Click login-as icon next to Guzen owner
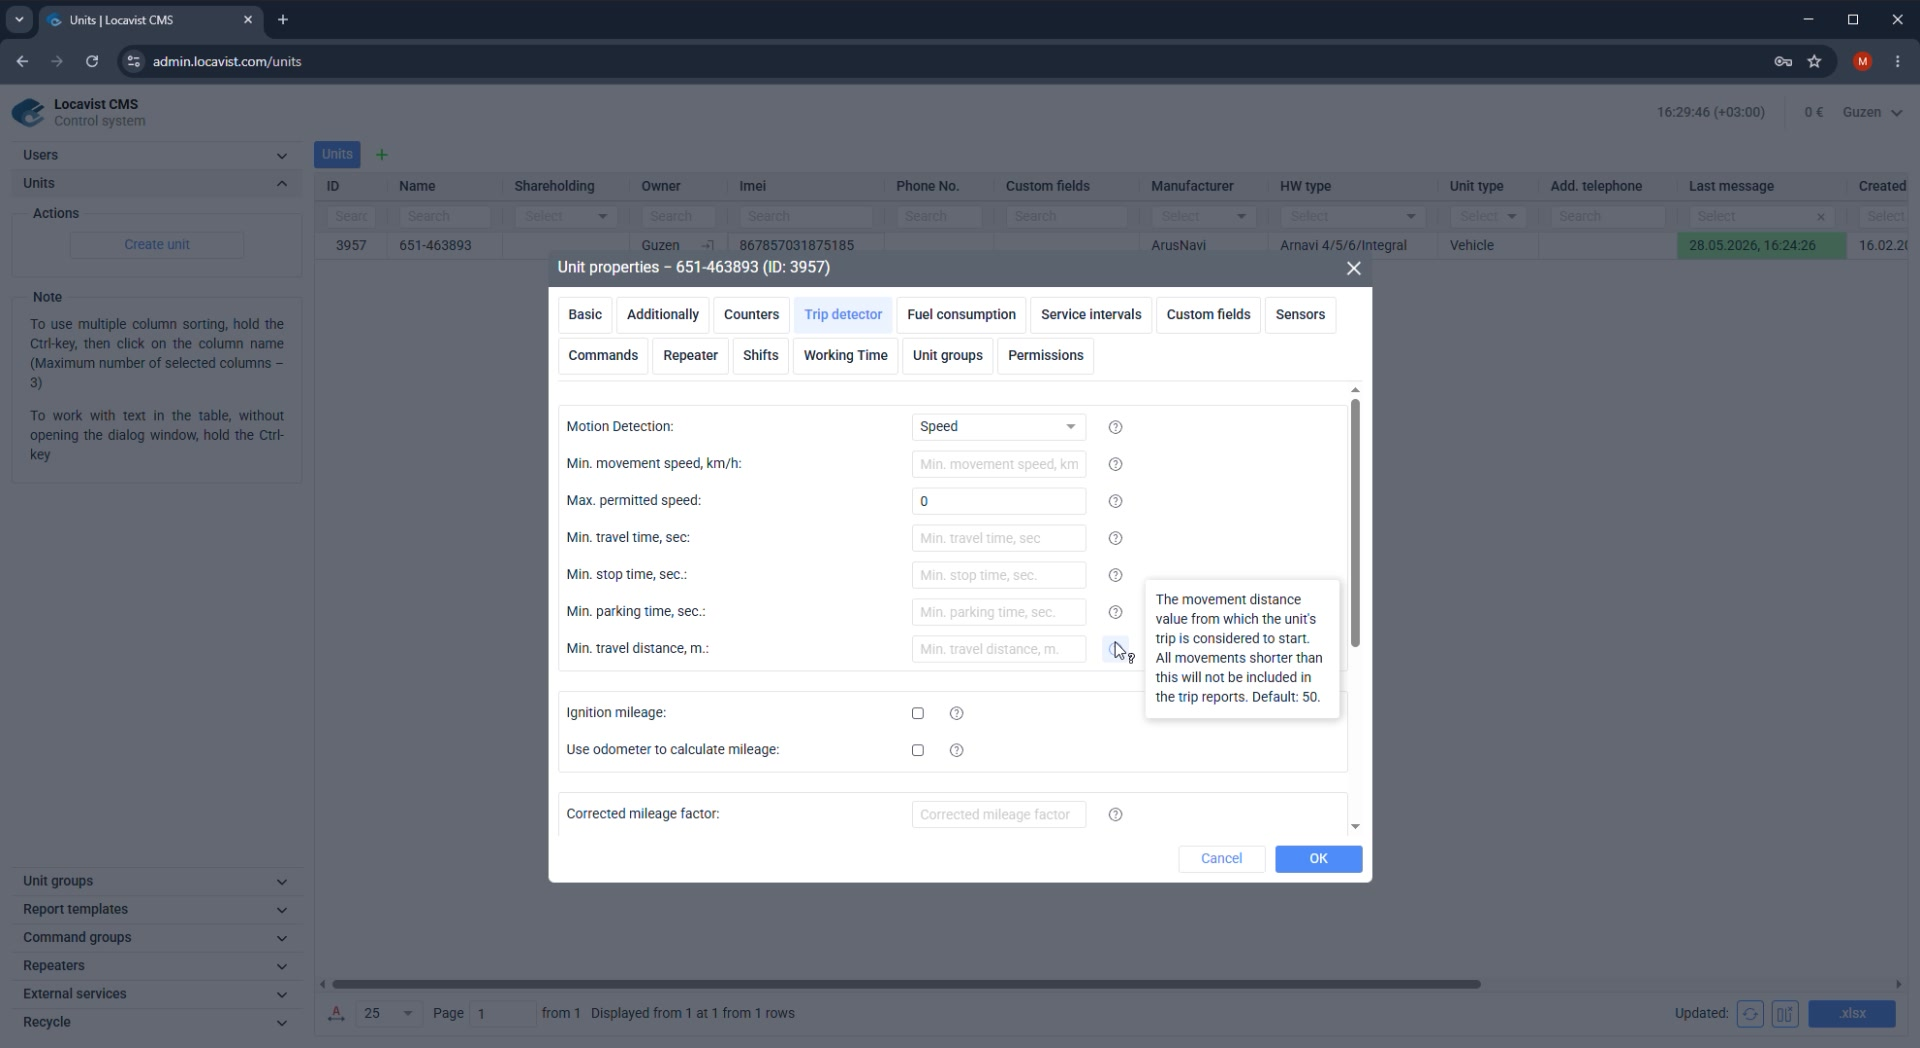 pyautogui.click(x=708, y=246)
